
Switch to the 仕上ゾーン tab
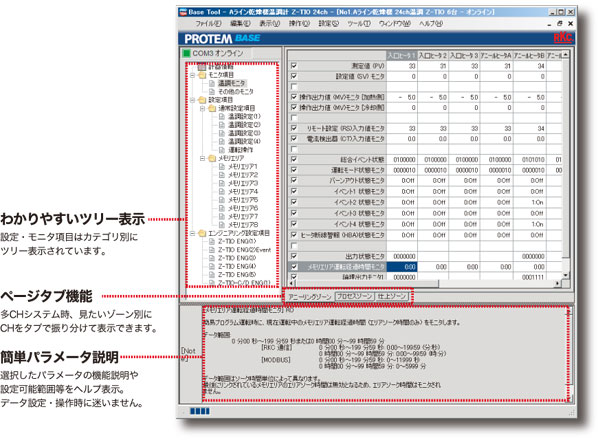tap(392, 296)
